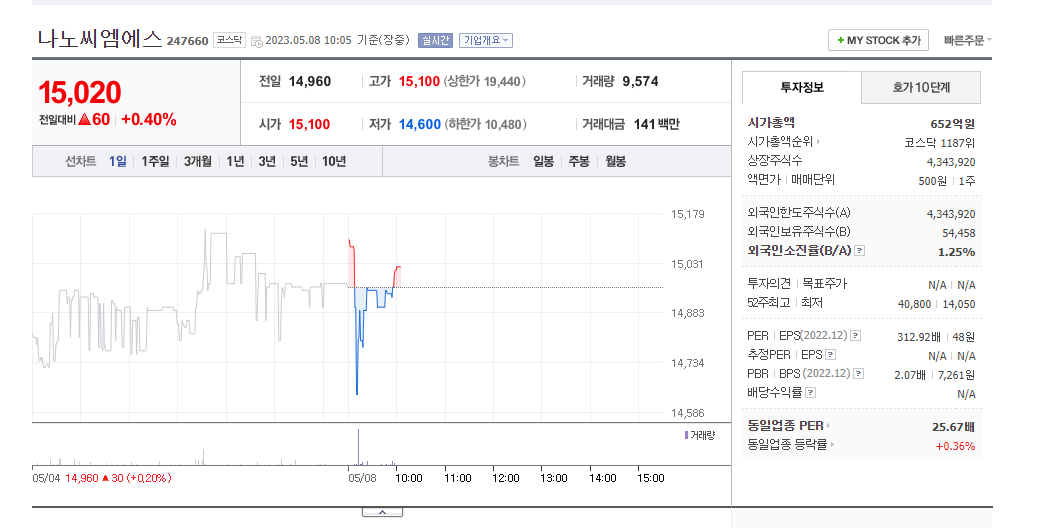
Task: Click the purple 거래량 legend marker
Action: click(686, 435)
